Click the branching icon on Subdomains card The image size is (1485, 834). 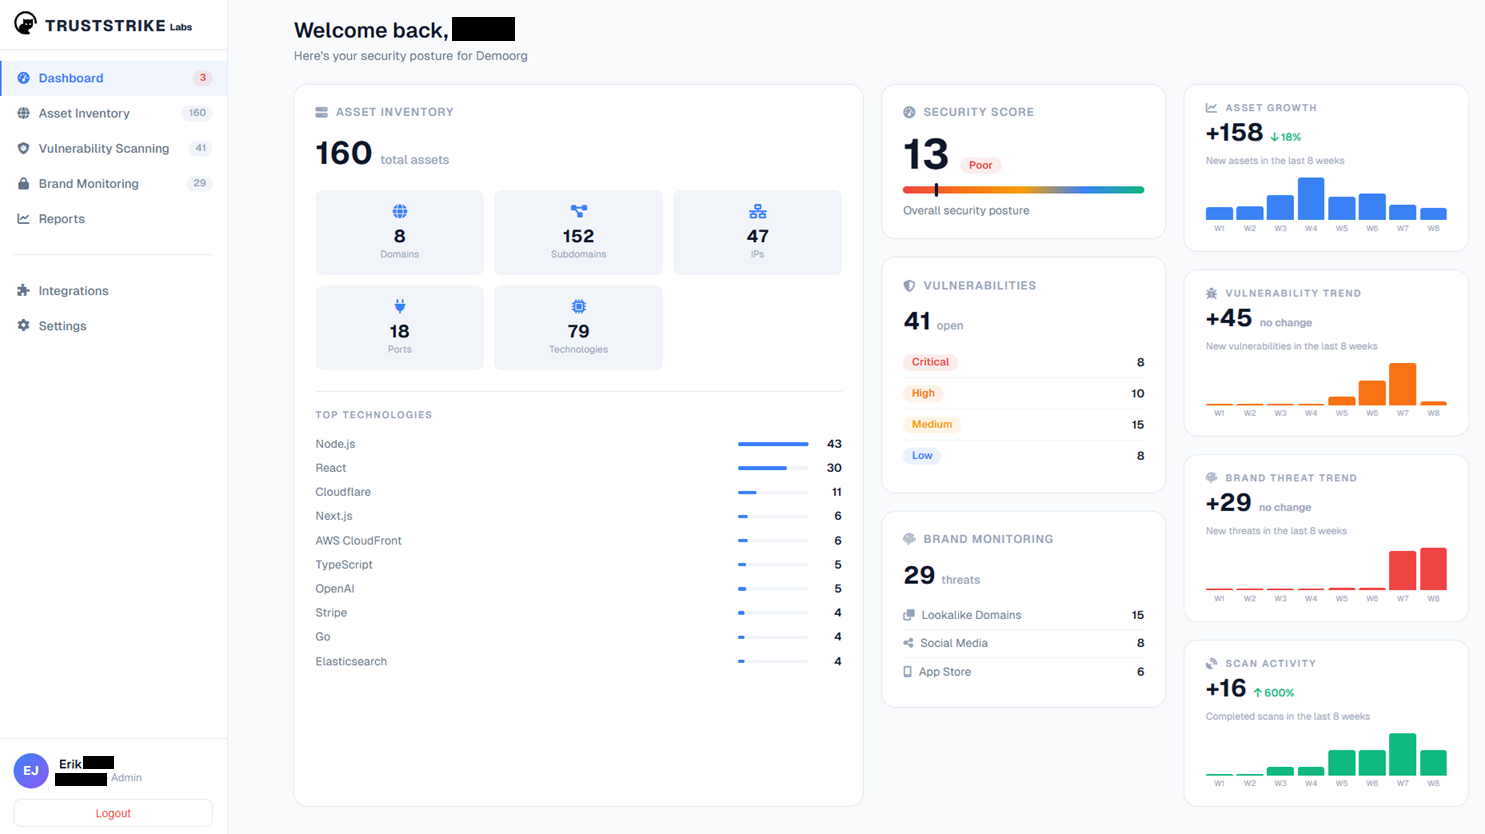click(578, 211)
